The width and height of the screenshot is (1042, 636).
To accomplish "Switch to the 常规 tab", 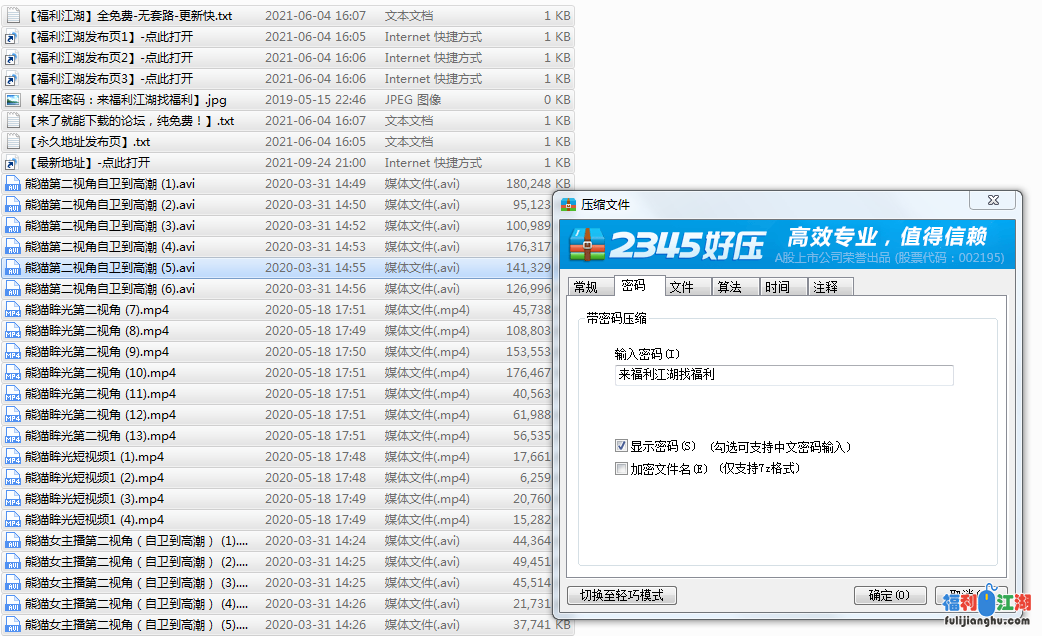I will point(586,287).
